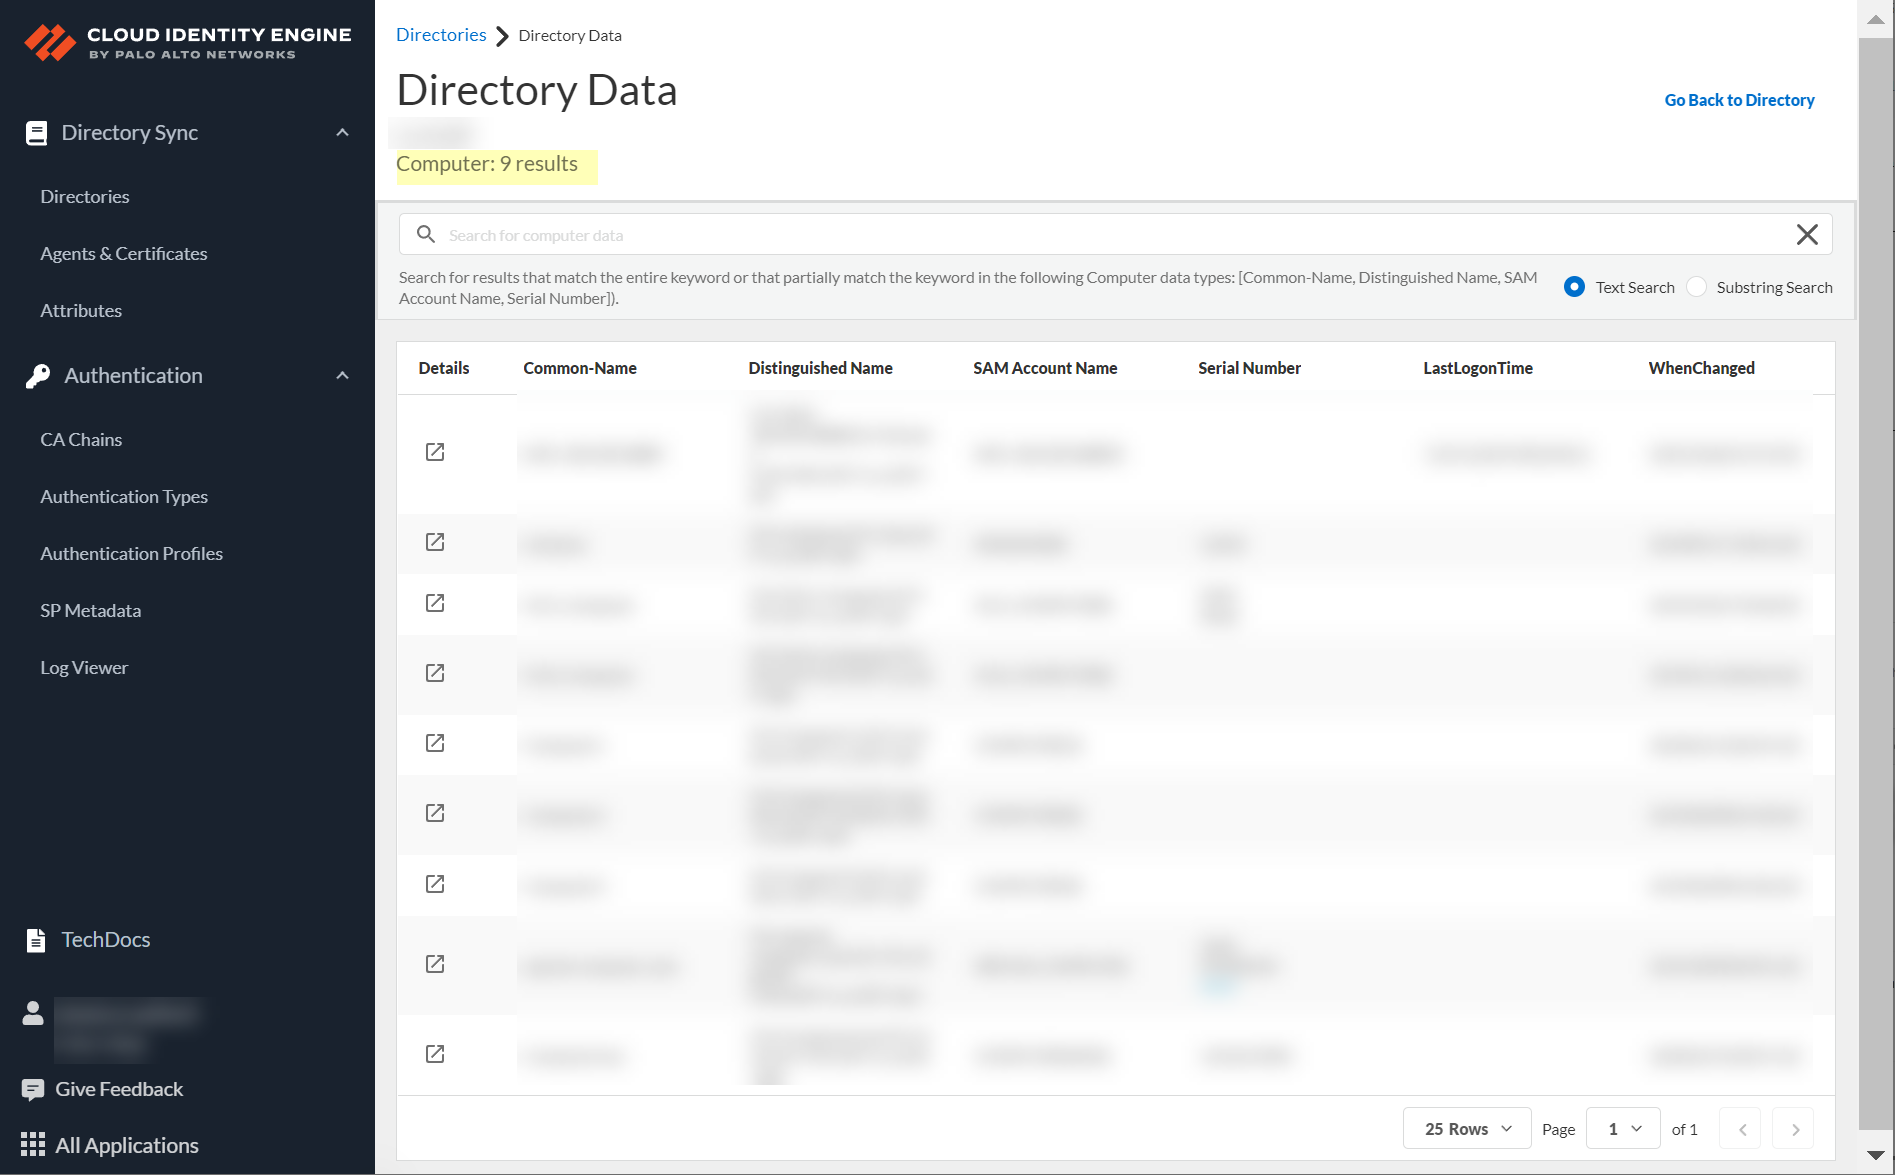This screenshot has height=1175, width=1895.
Task: Go to Authentication Profiles
Action: point(131,554)
